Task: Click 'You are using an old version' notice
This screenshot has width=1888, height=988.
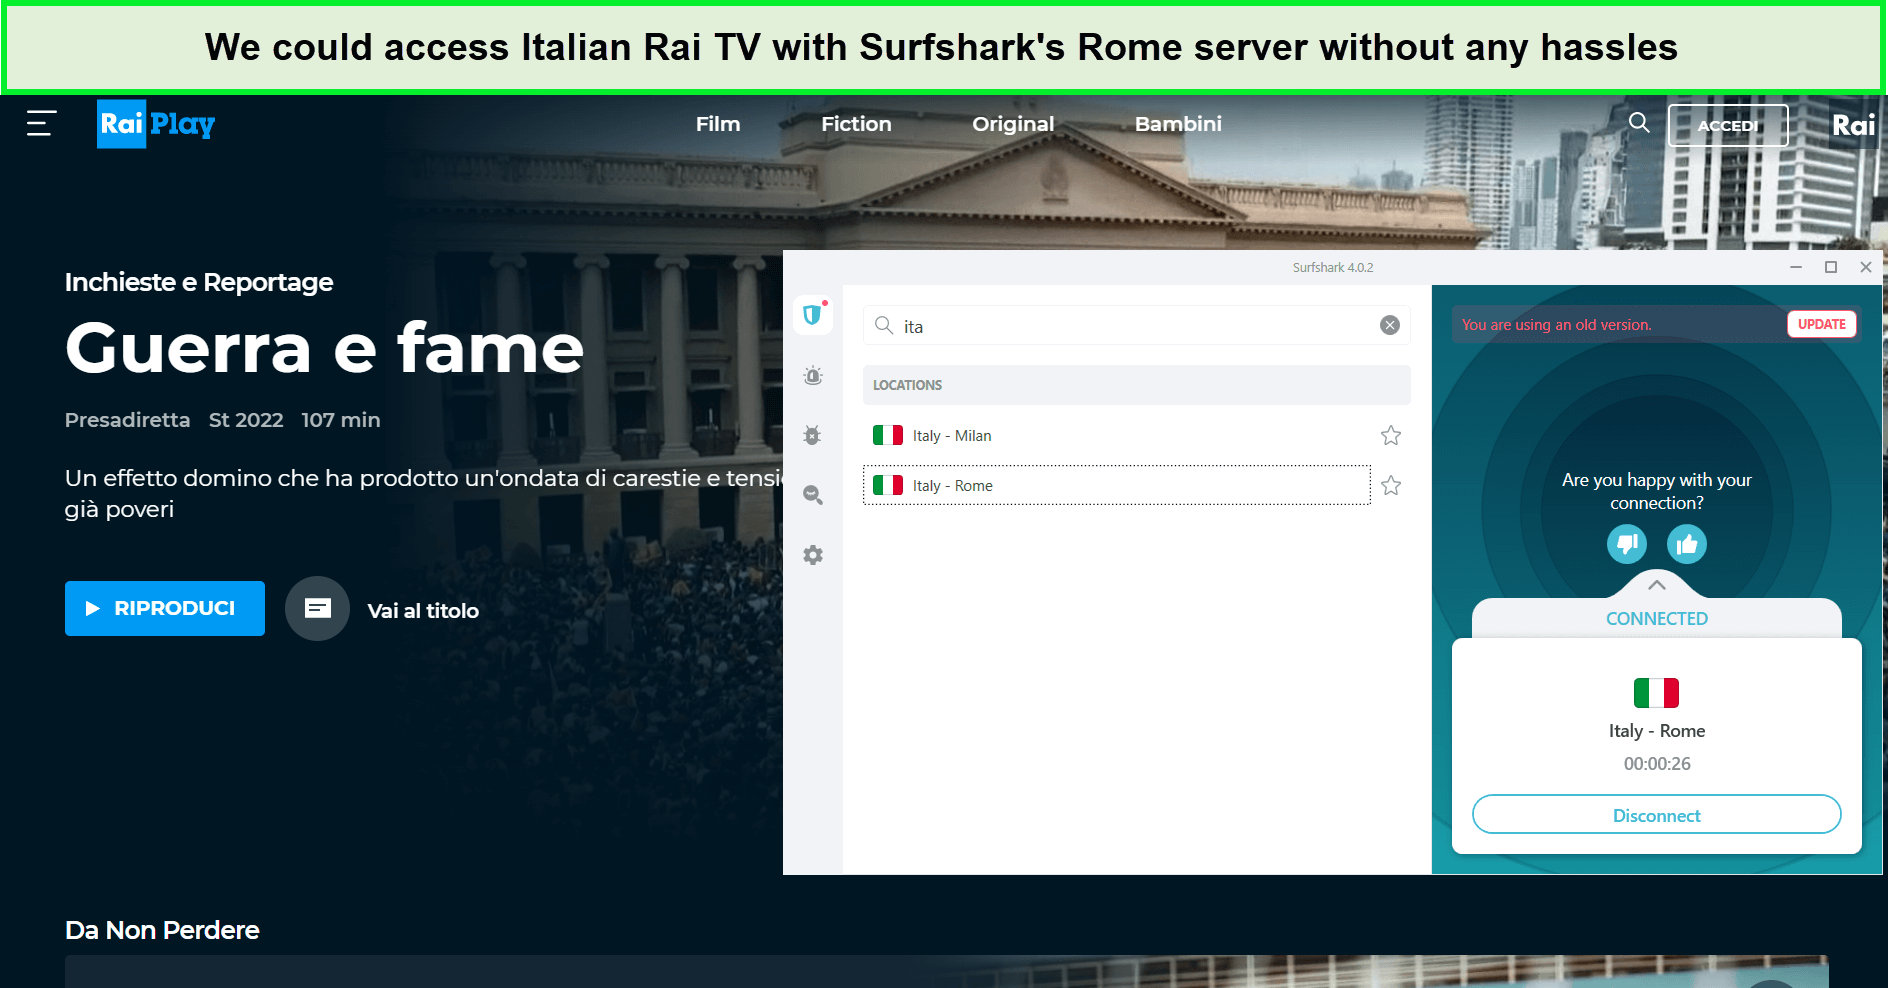Action: coord(1556,325)
